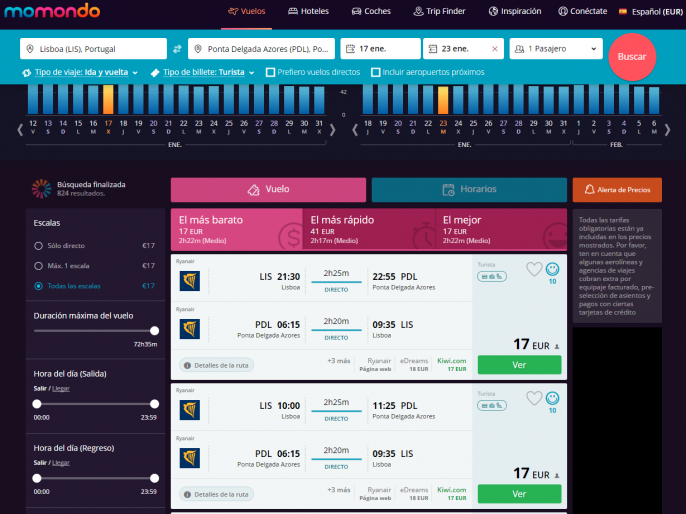This screenshot has width=686, height=514.
Task: Click right handle of Hora del día (Regreso) slider
Action: (154, 478)
